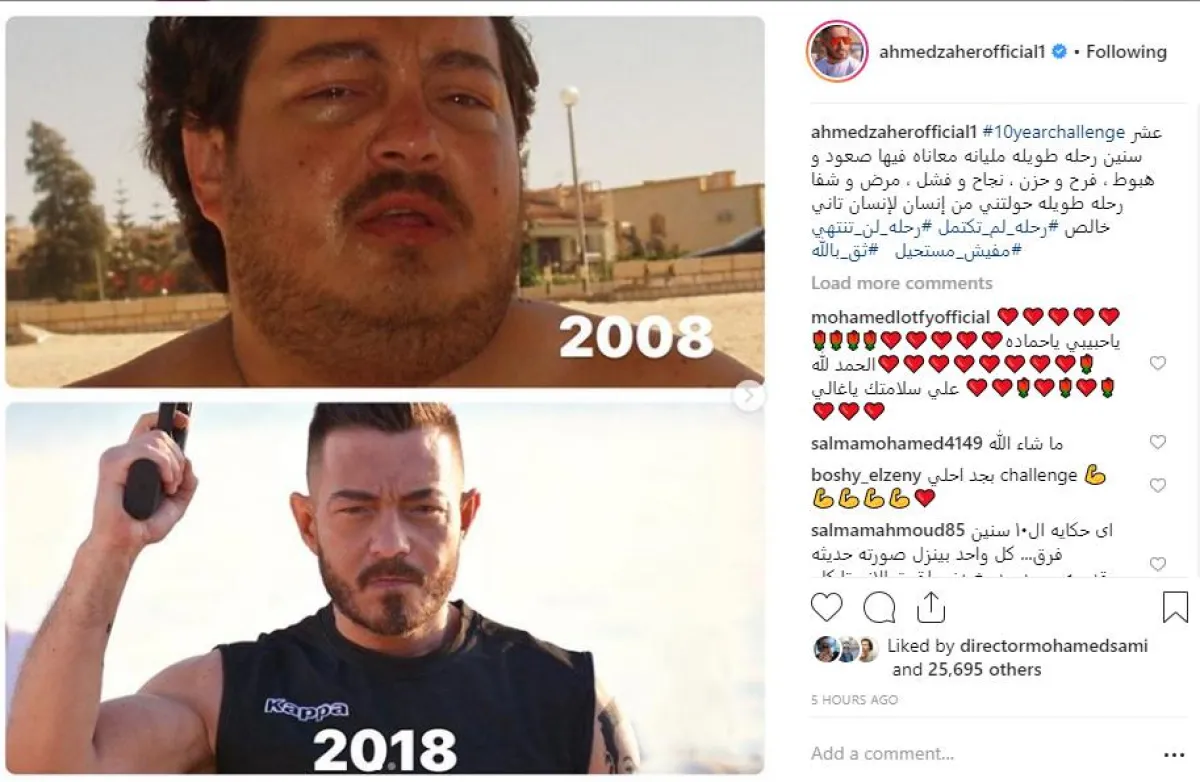Select the 2018 photo image
Screen dimensions: 1200x782
[x=384, y=588]
